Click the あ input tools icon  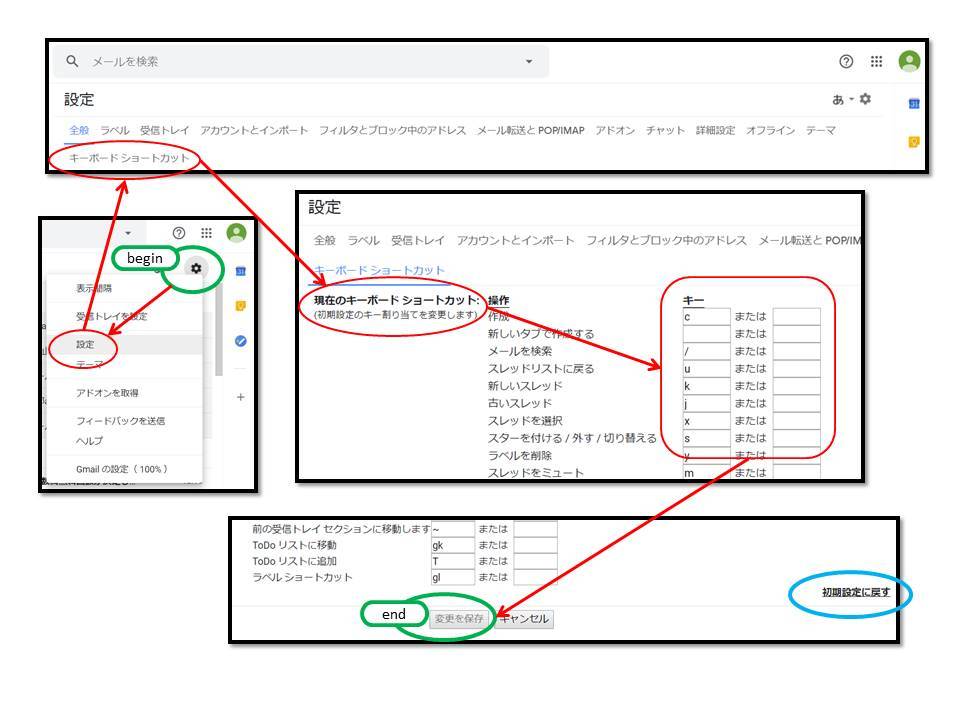838,99
